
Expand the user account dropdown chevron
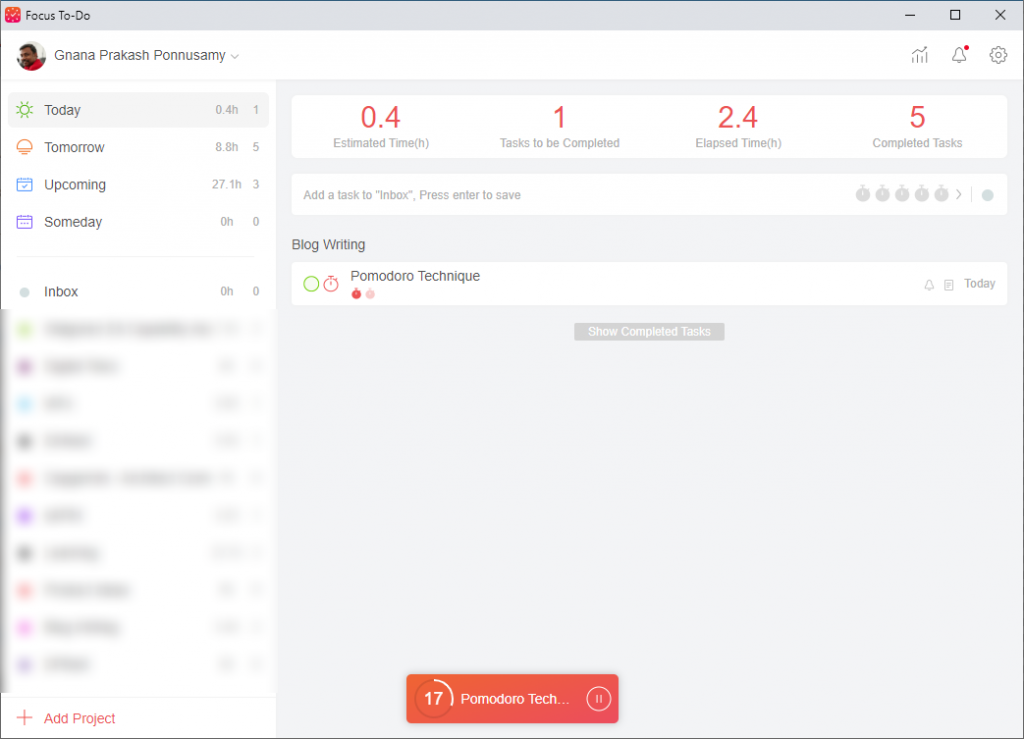click(235, 57)
